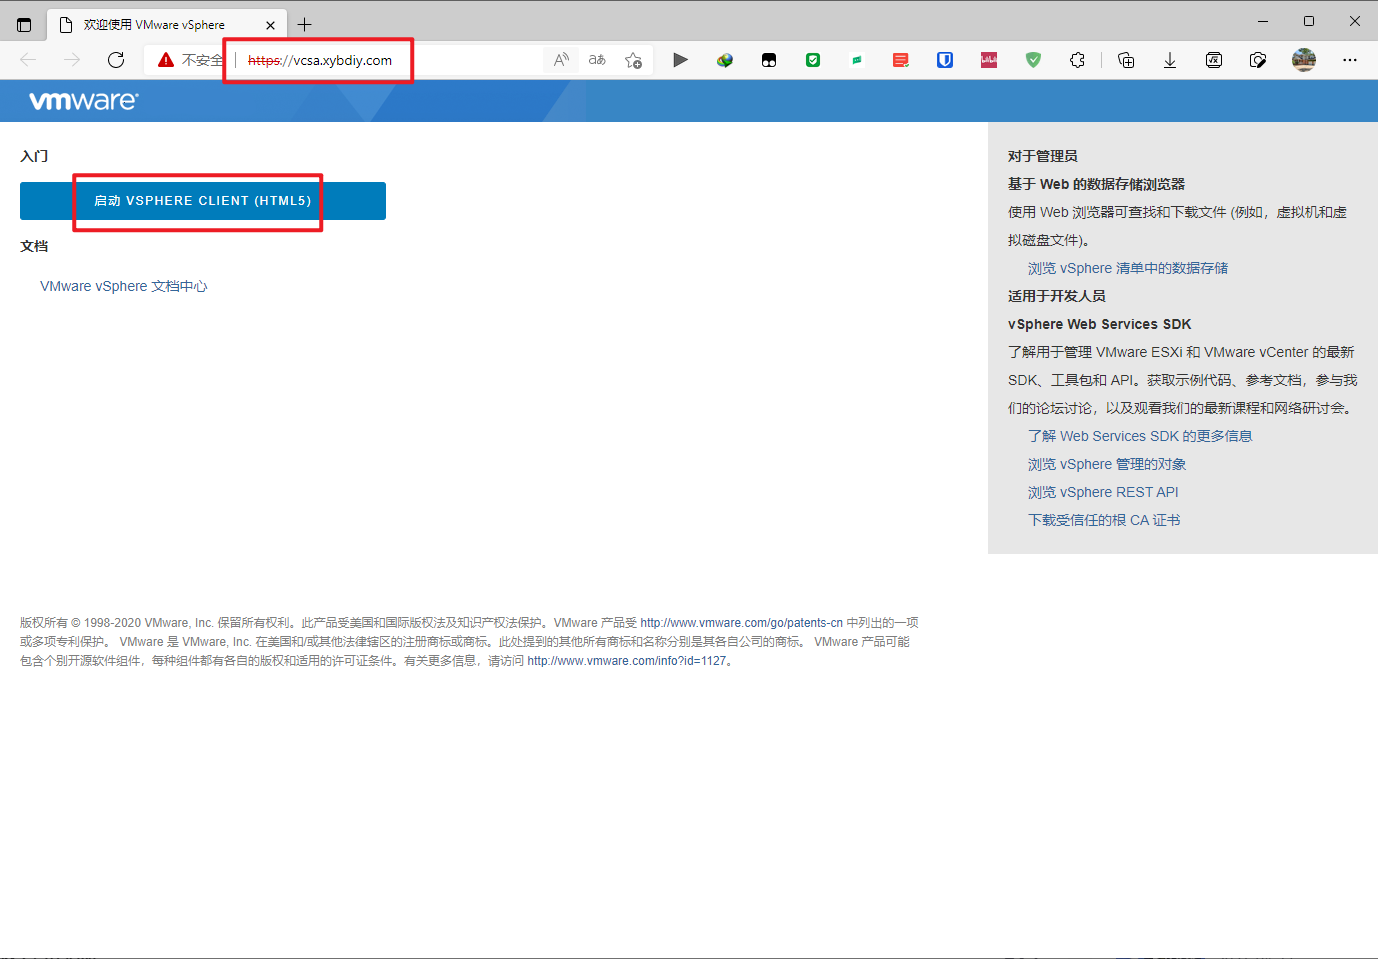
Task: Click the web capture pen icon
Action: (x=1258, y=60)
